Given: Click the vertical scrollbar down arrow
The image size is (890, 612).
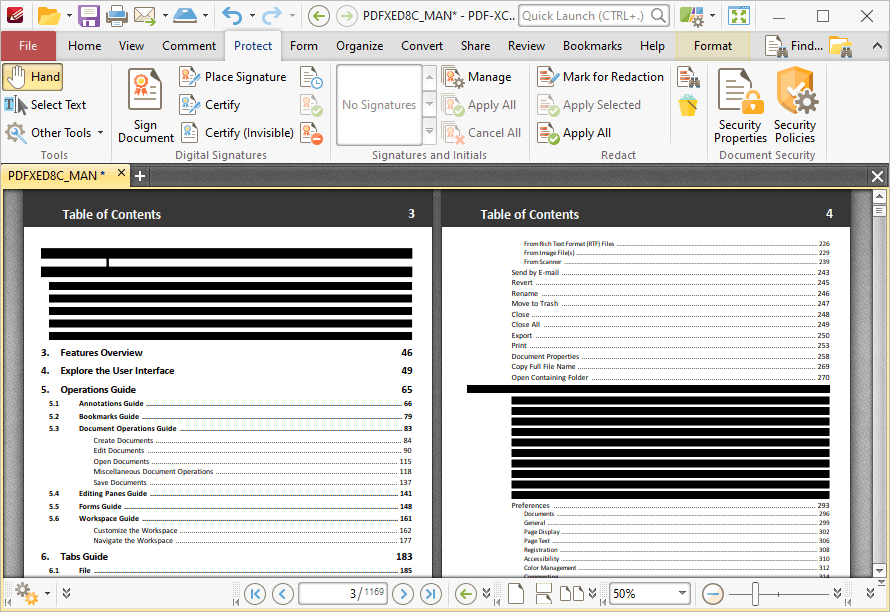Looking at the screenshot, I should pos(879,571).
